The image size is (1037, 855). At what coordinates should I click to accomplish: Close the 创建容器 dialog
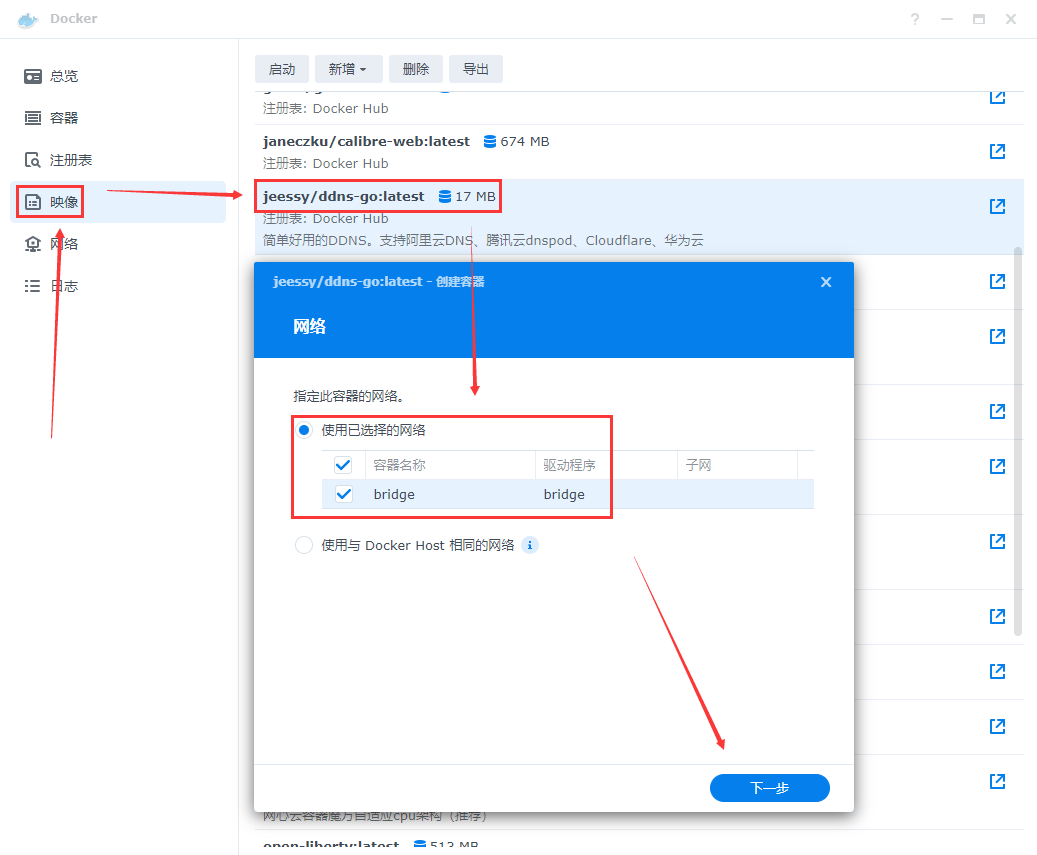826,282
